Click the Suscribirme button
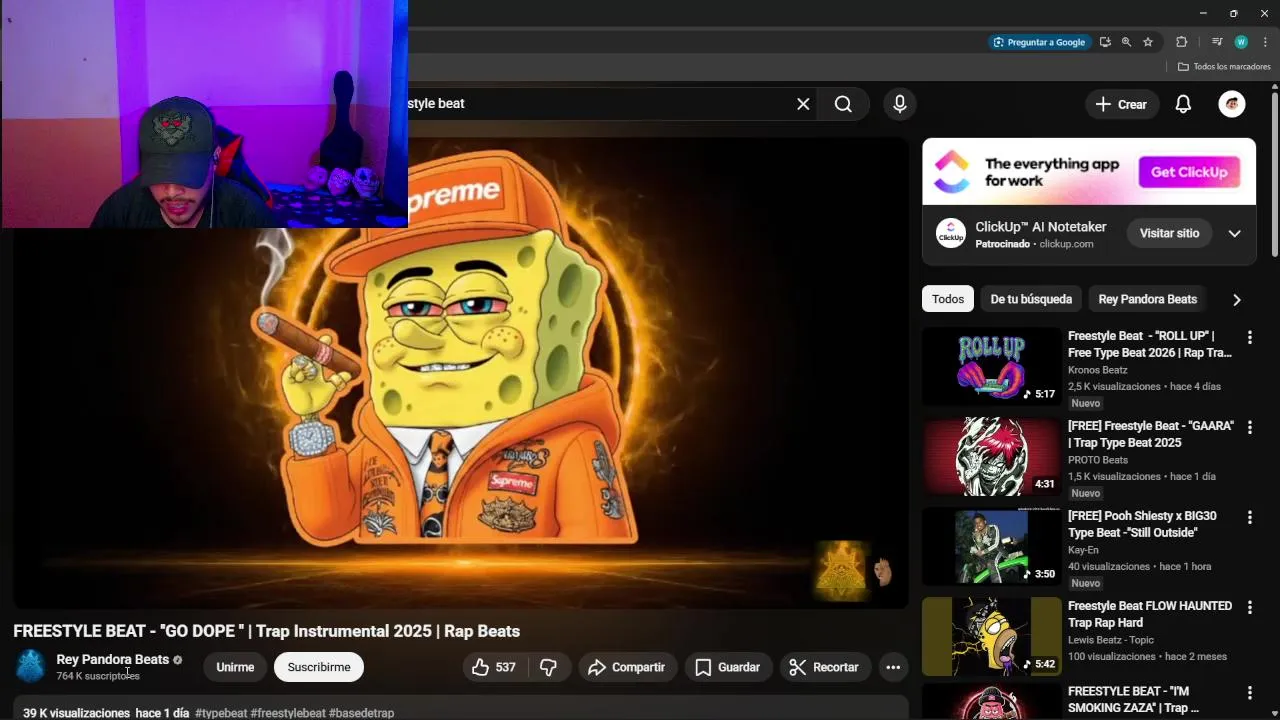 tap(319, 667)
